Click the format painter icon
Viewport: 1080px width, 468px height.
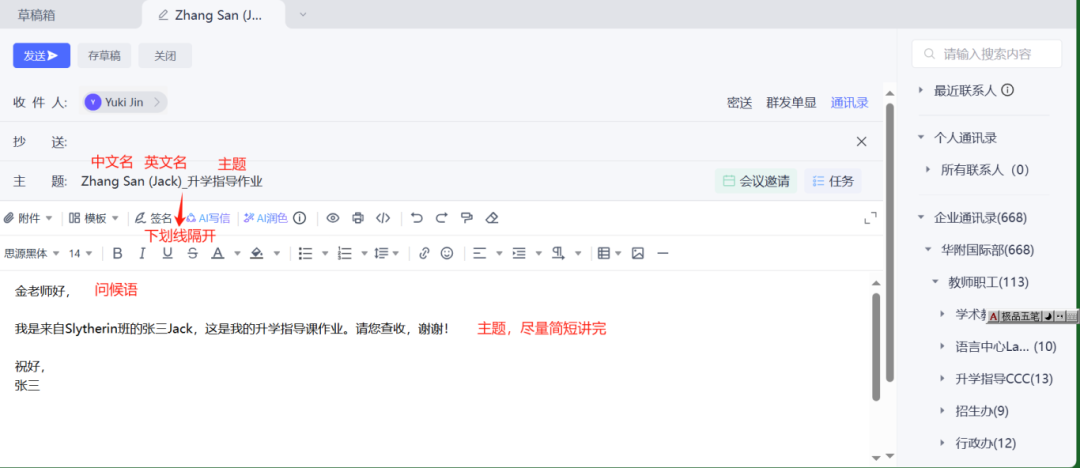(x=467, y=218)
